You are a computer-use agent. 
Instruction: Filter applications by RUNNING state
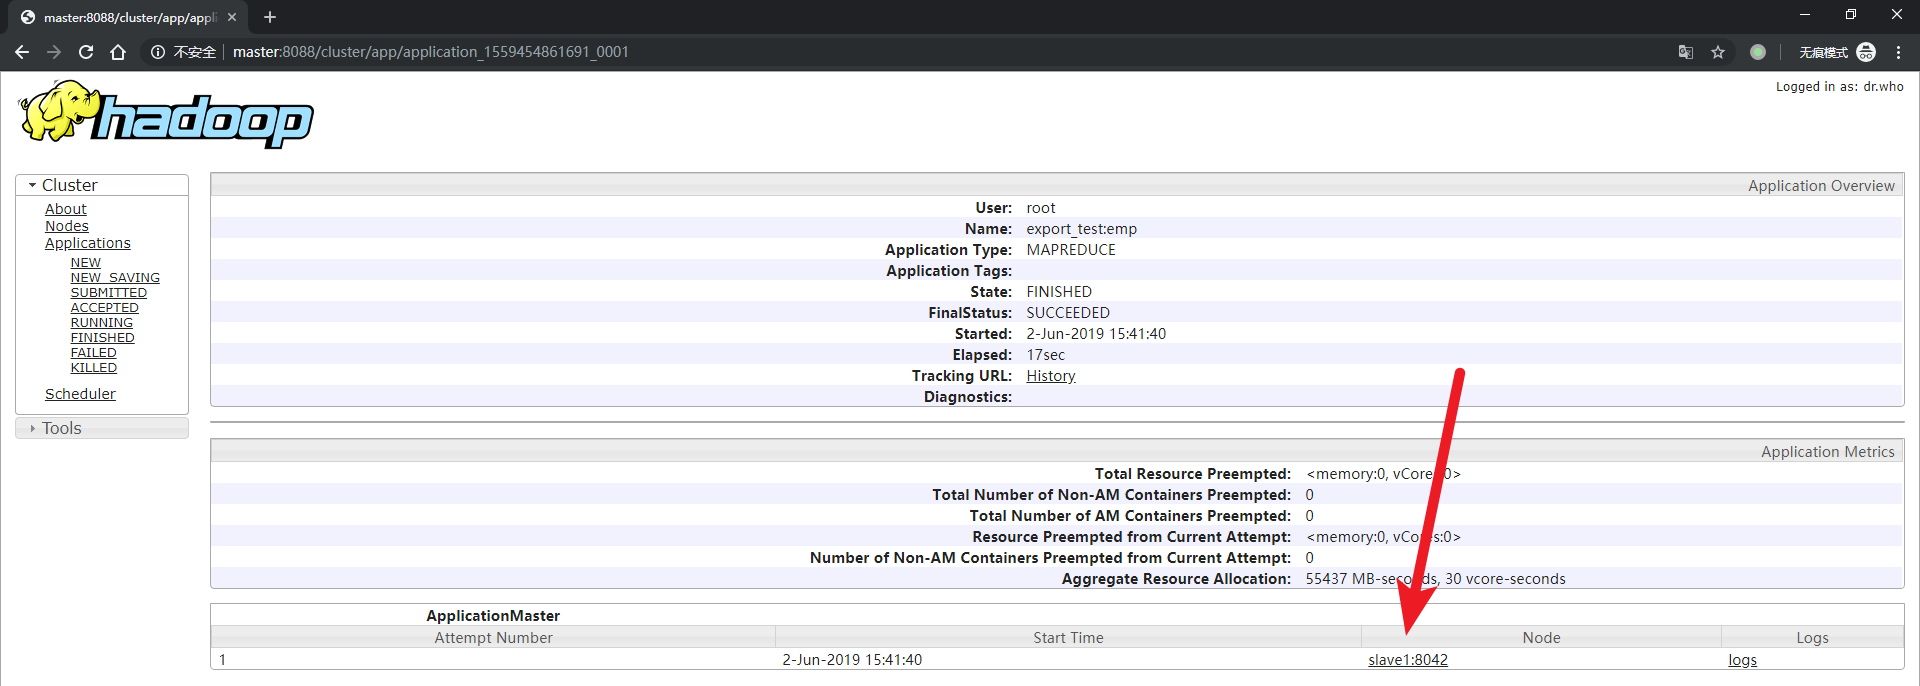tap(101, 323)
